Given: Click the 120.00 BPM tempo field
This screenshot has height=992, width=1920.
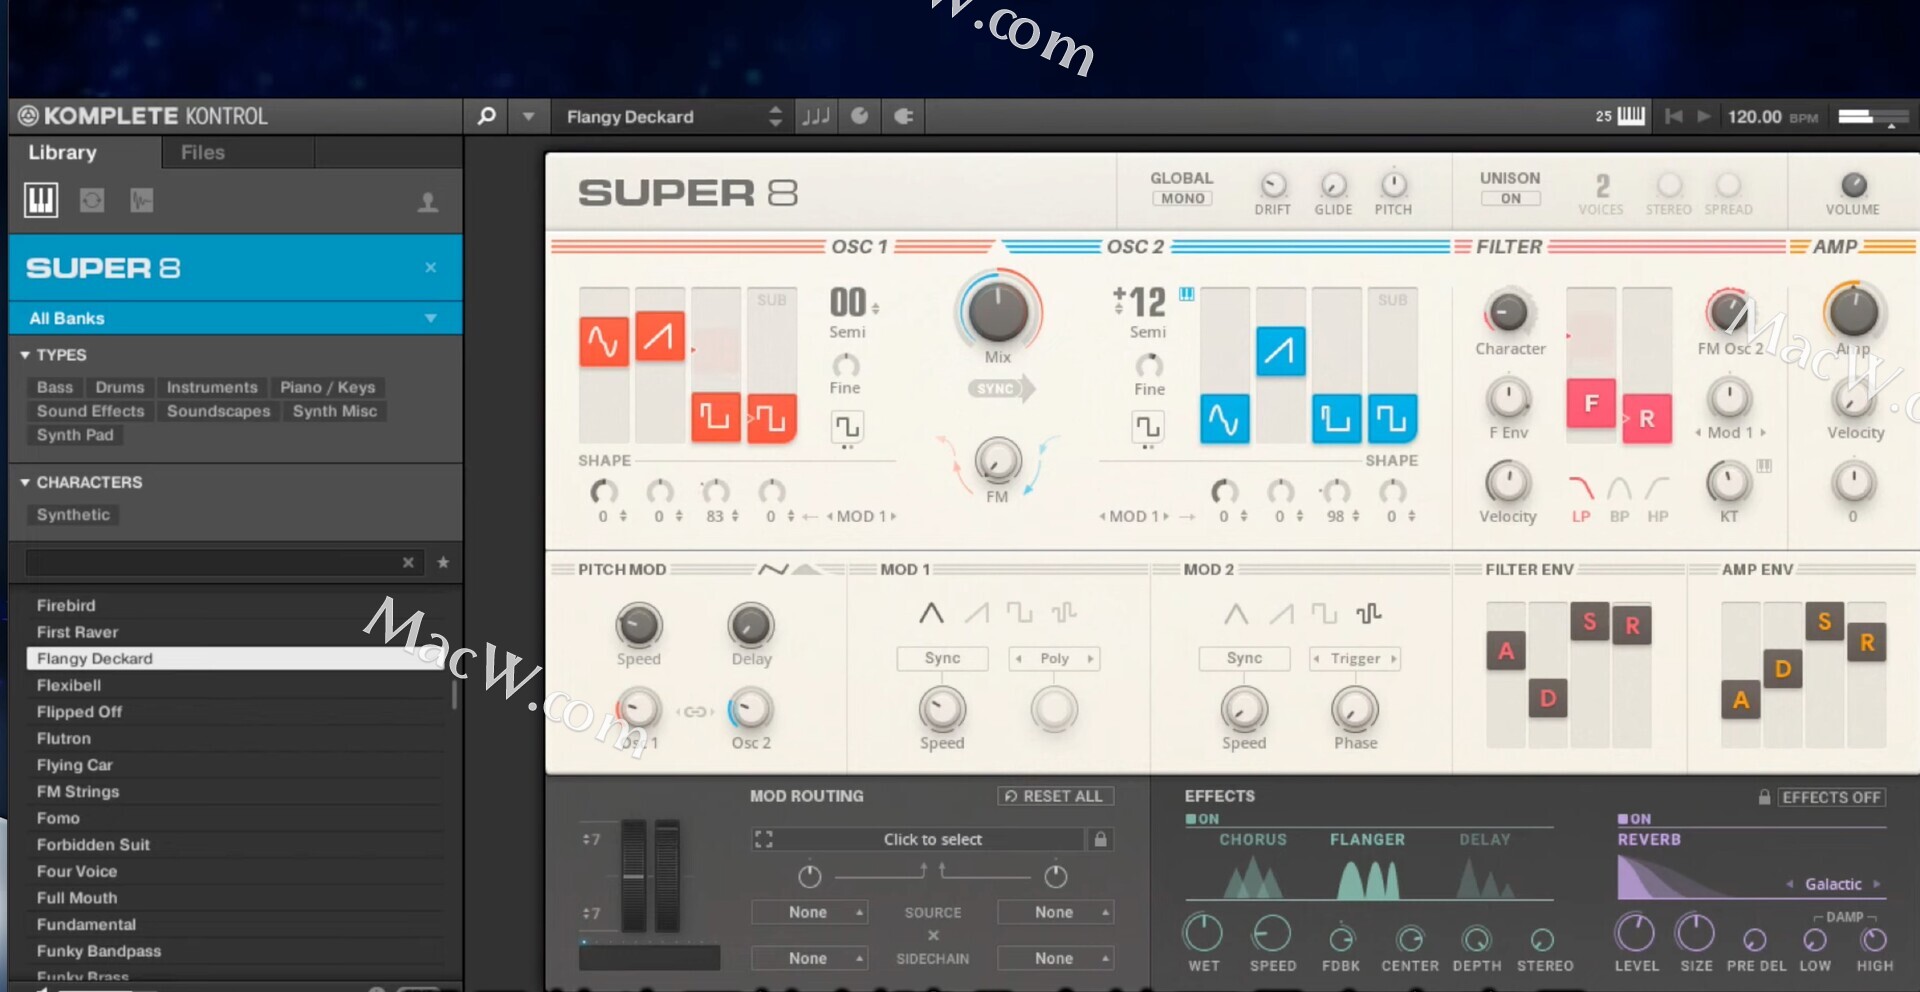Looking at the screenshot, I should click(1772, 117).
